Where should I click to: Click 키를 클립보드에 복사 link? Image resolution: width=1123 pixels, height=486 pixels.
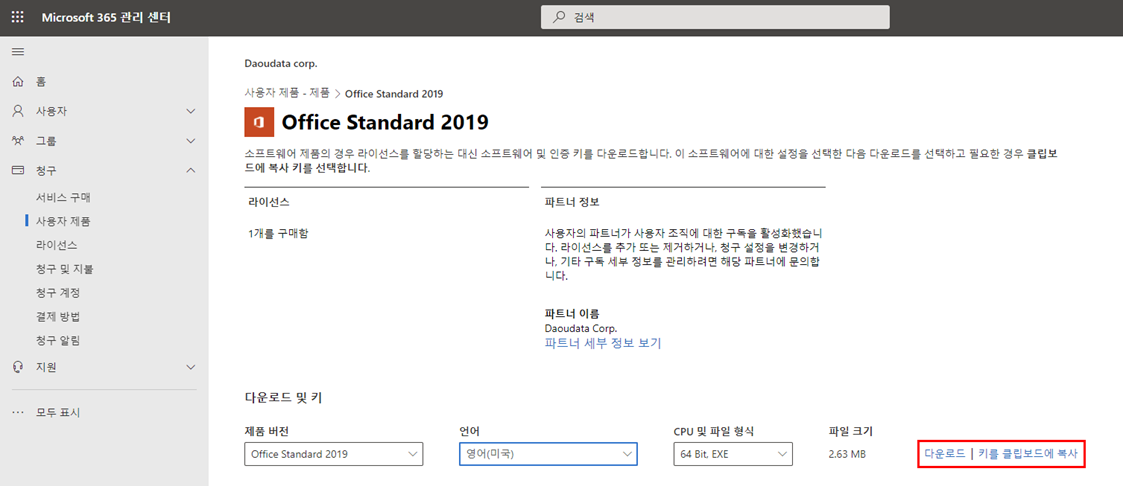[1028, 454]
